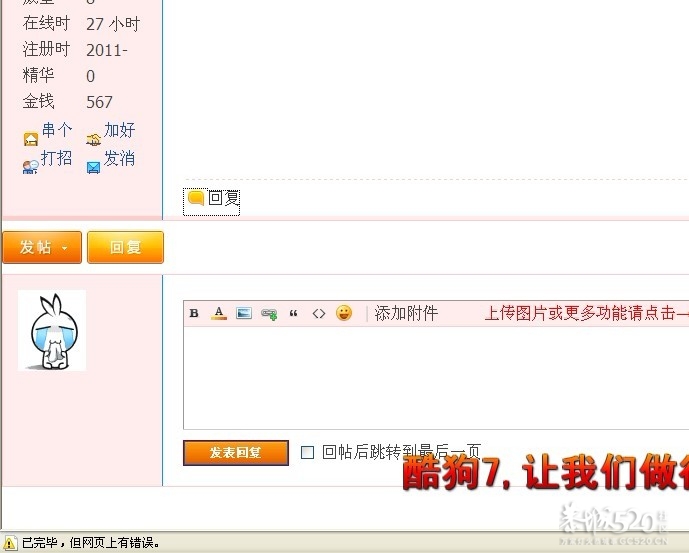The image size is (689, 553).
Task: Click the 串个 house icon
Action: [x=31, y=139]
